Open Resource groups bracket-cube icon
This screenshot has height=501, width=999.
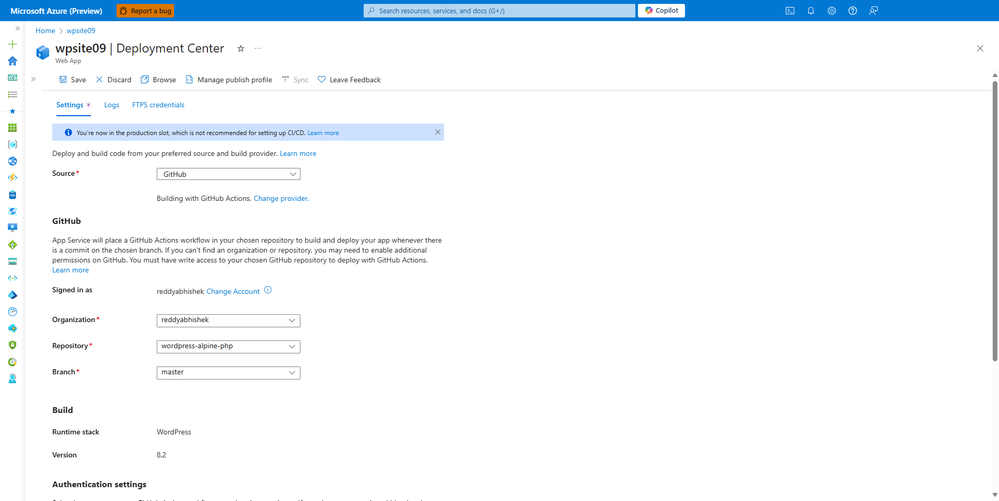tap(12, 145)
